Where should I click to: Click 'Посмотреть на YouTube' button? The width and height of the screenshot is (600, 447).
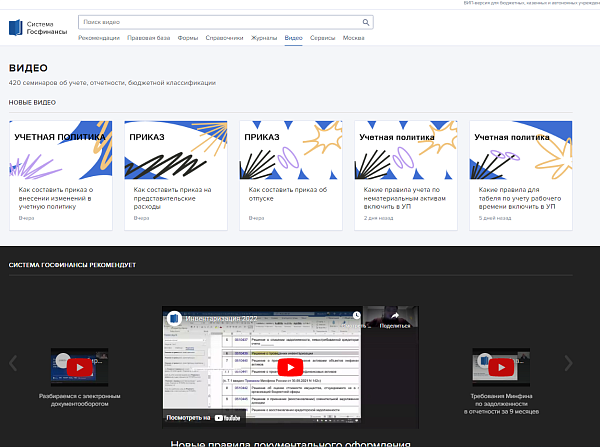(204, 417)
